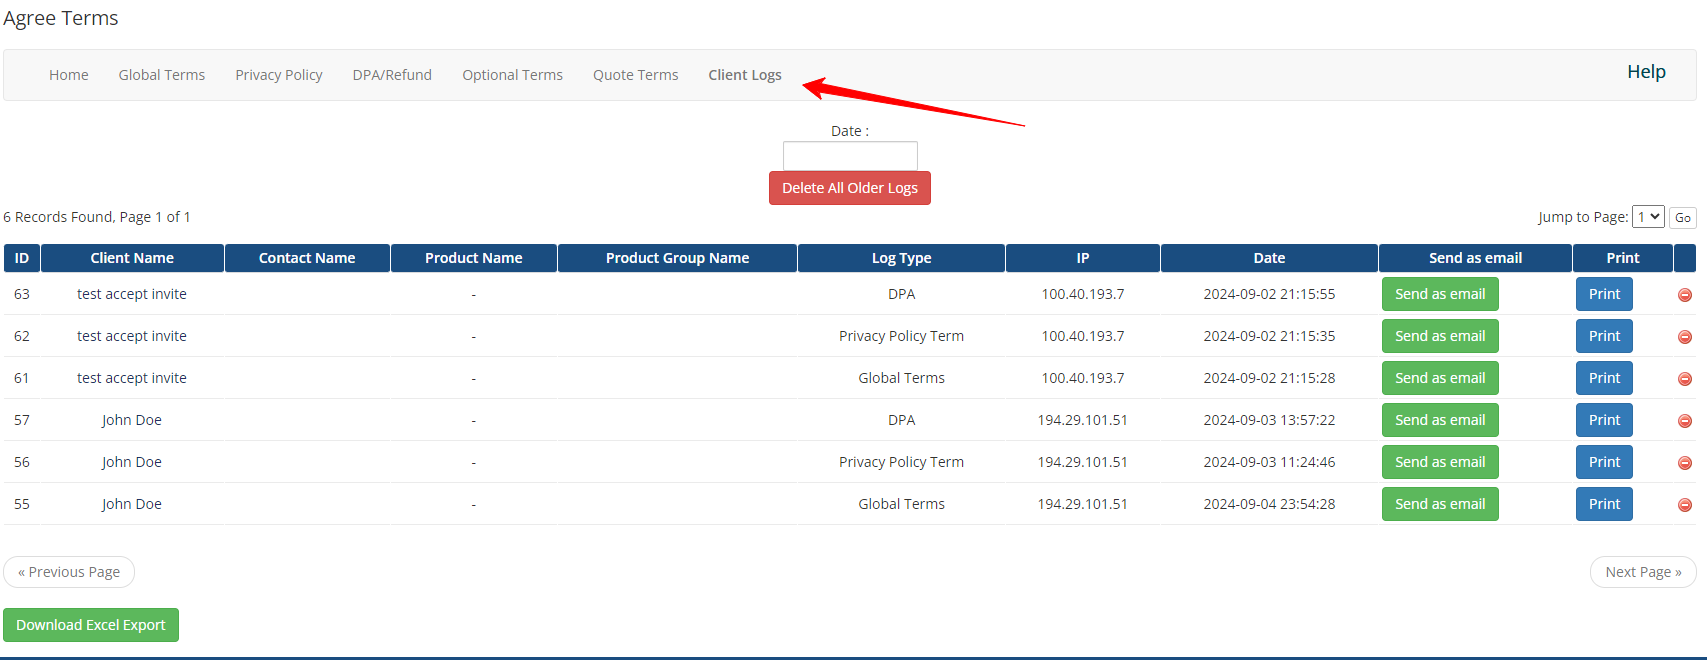Download the Excel export file
1707x660 pixels.
pos(91,625)
